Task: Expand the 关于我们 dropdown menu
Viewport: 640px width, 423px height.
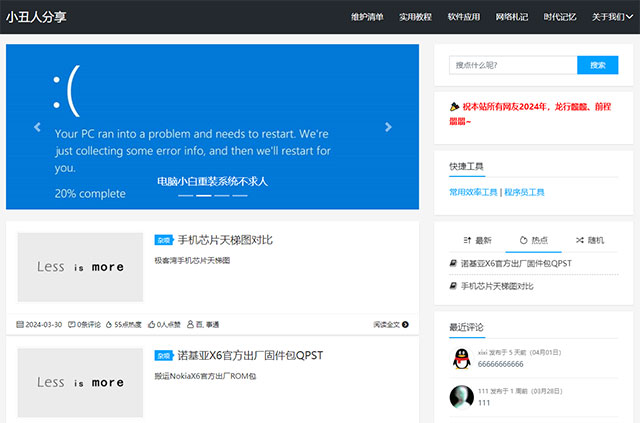Action: tap(612, 17)
